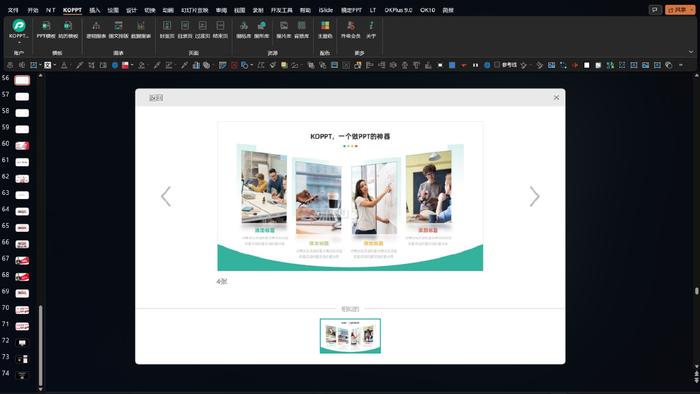Screen dimensions: 700x394
Task: Go to the next template with right arrow
Action: pos(534,196)
